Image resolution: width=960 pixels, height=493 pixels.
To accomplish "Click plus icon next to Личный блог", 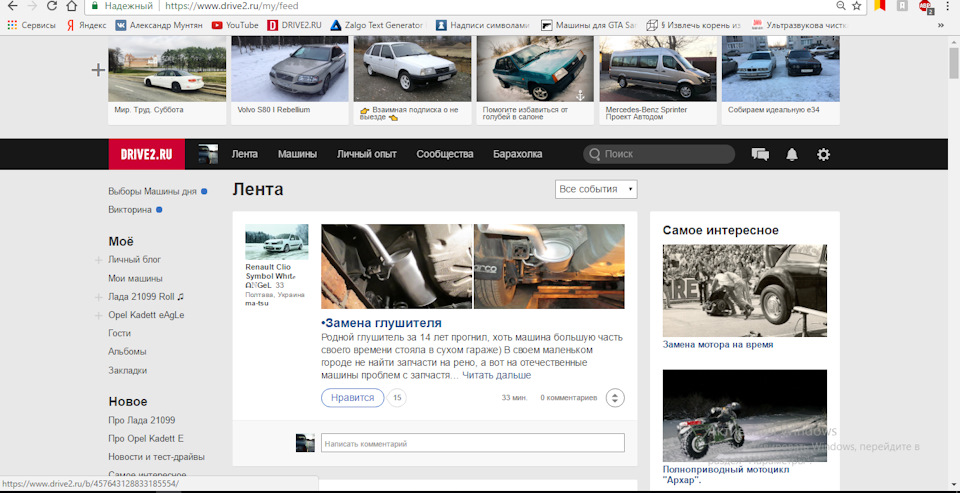I will [98, 260].
